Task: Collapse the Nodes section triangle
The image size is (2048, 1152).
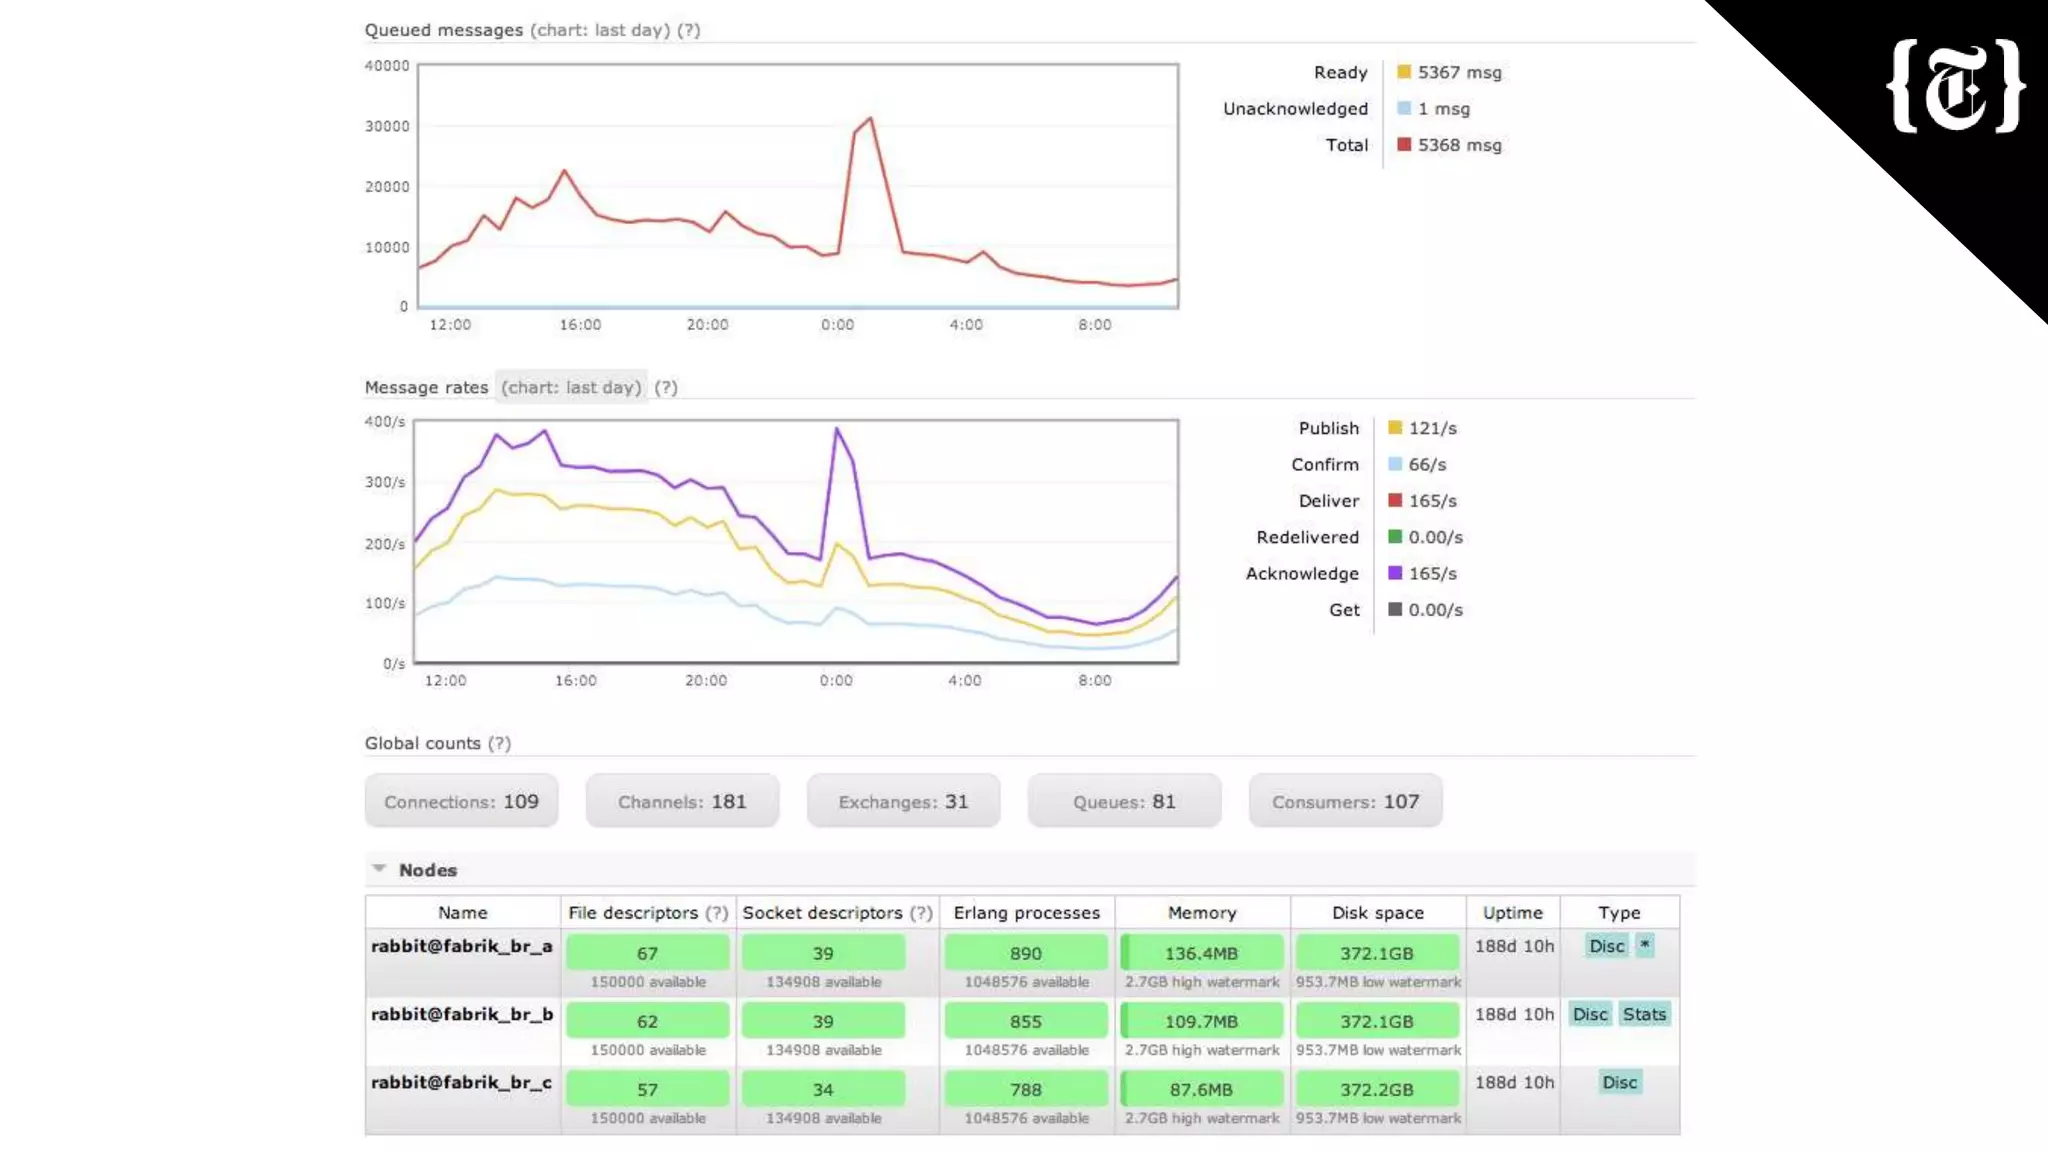Action: click(379, 869)
